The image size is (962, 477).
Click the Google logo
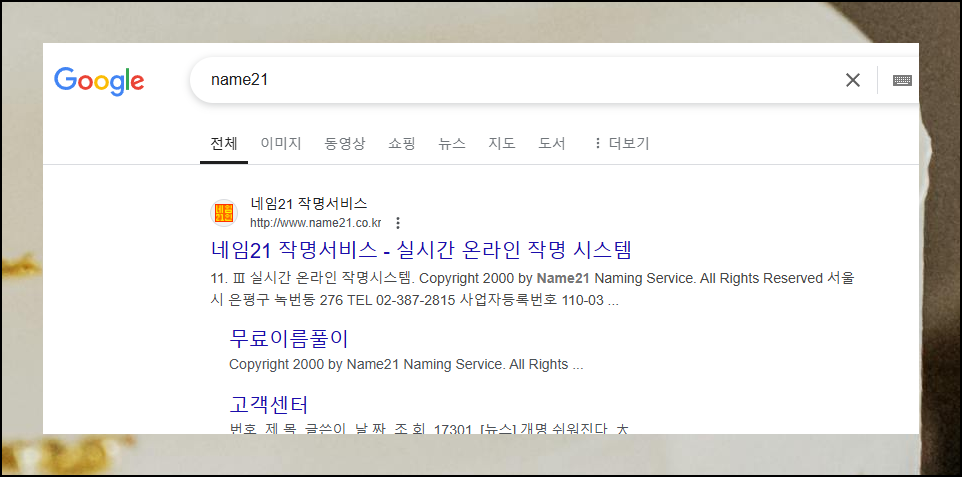(x=99, y=81)
